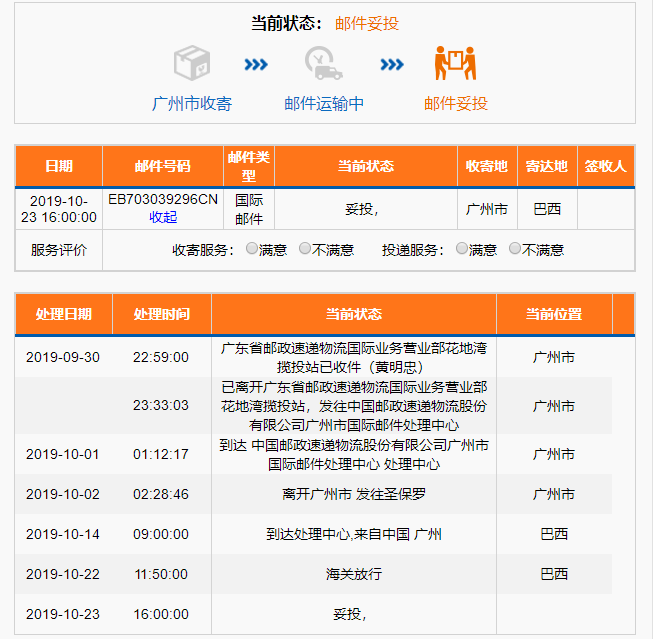
Task: Click the 服务评价 row label
Action: [59, 250]
